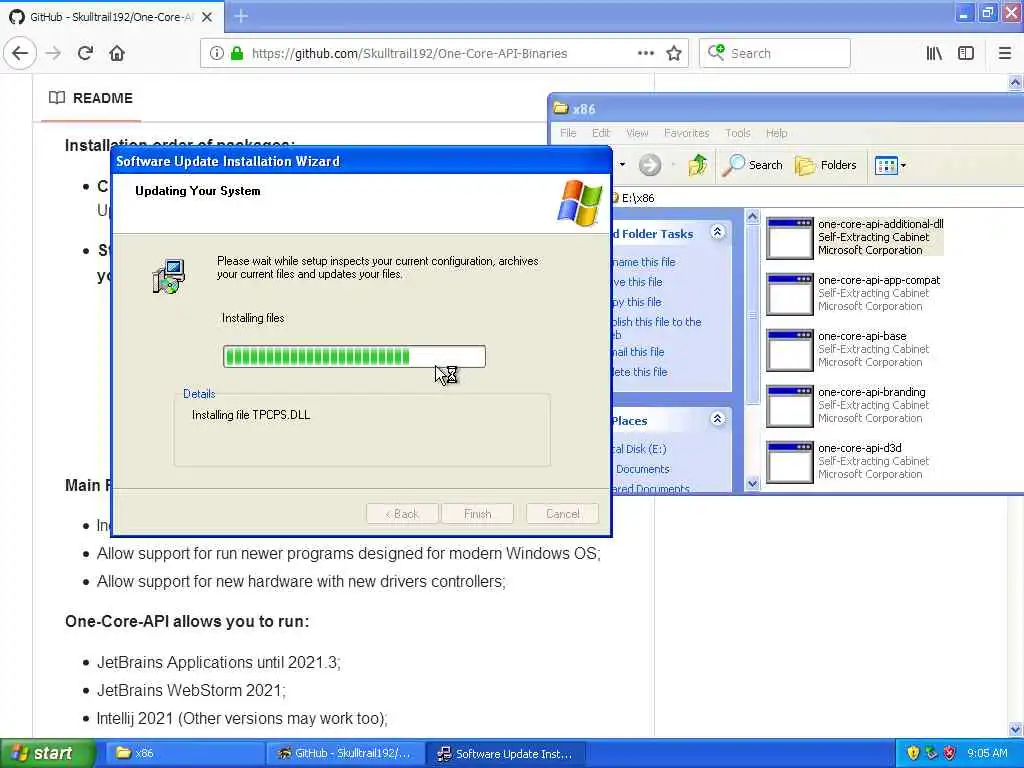
Task: Reload the GitHub page
Action: click(x=85, y=54)
